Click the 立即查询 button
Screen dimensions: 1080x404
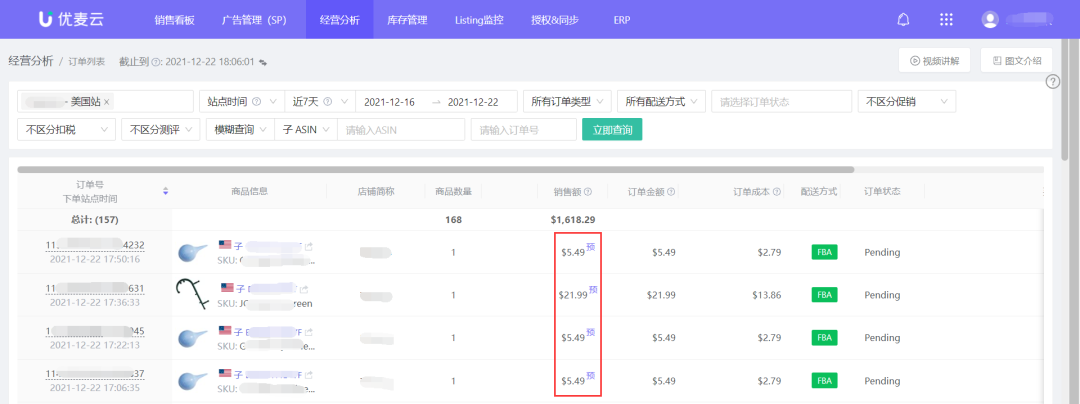[x=612, y=129]
